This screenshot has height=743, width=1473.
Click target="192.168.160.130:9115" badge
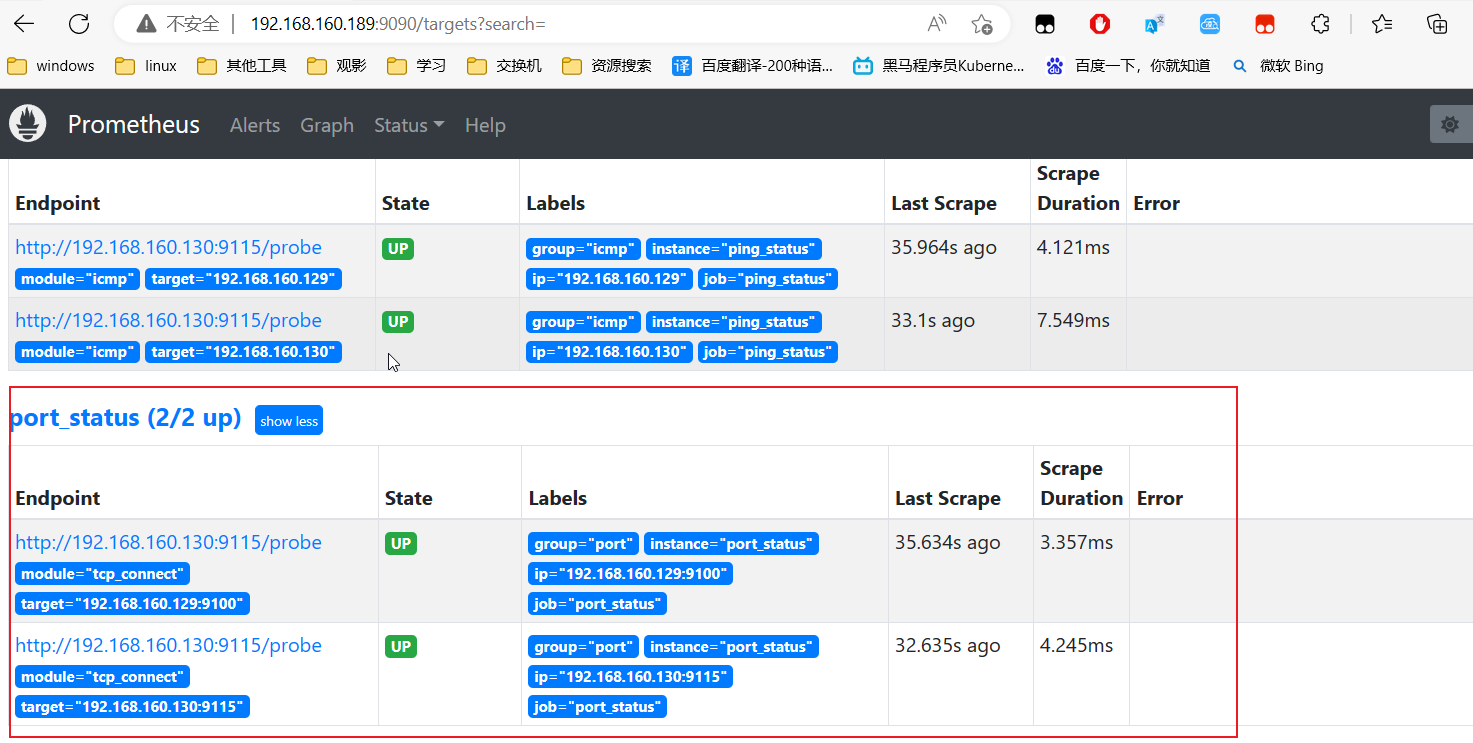click(132, 707)
